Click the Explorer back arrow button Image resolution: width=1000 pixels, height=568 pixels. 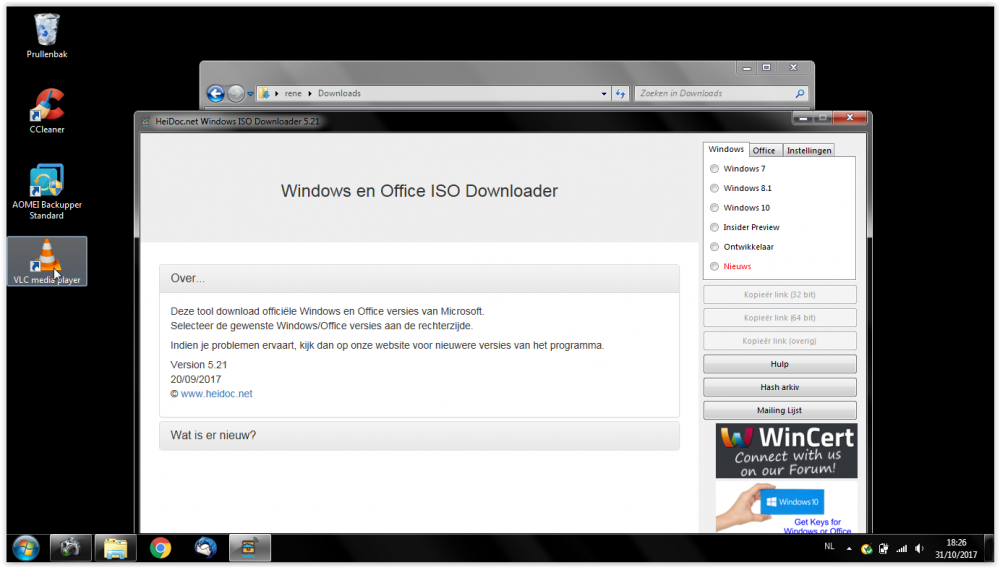[216, 94]
